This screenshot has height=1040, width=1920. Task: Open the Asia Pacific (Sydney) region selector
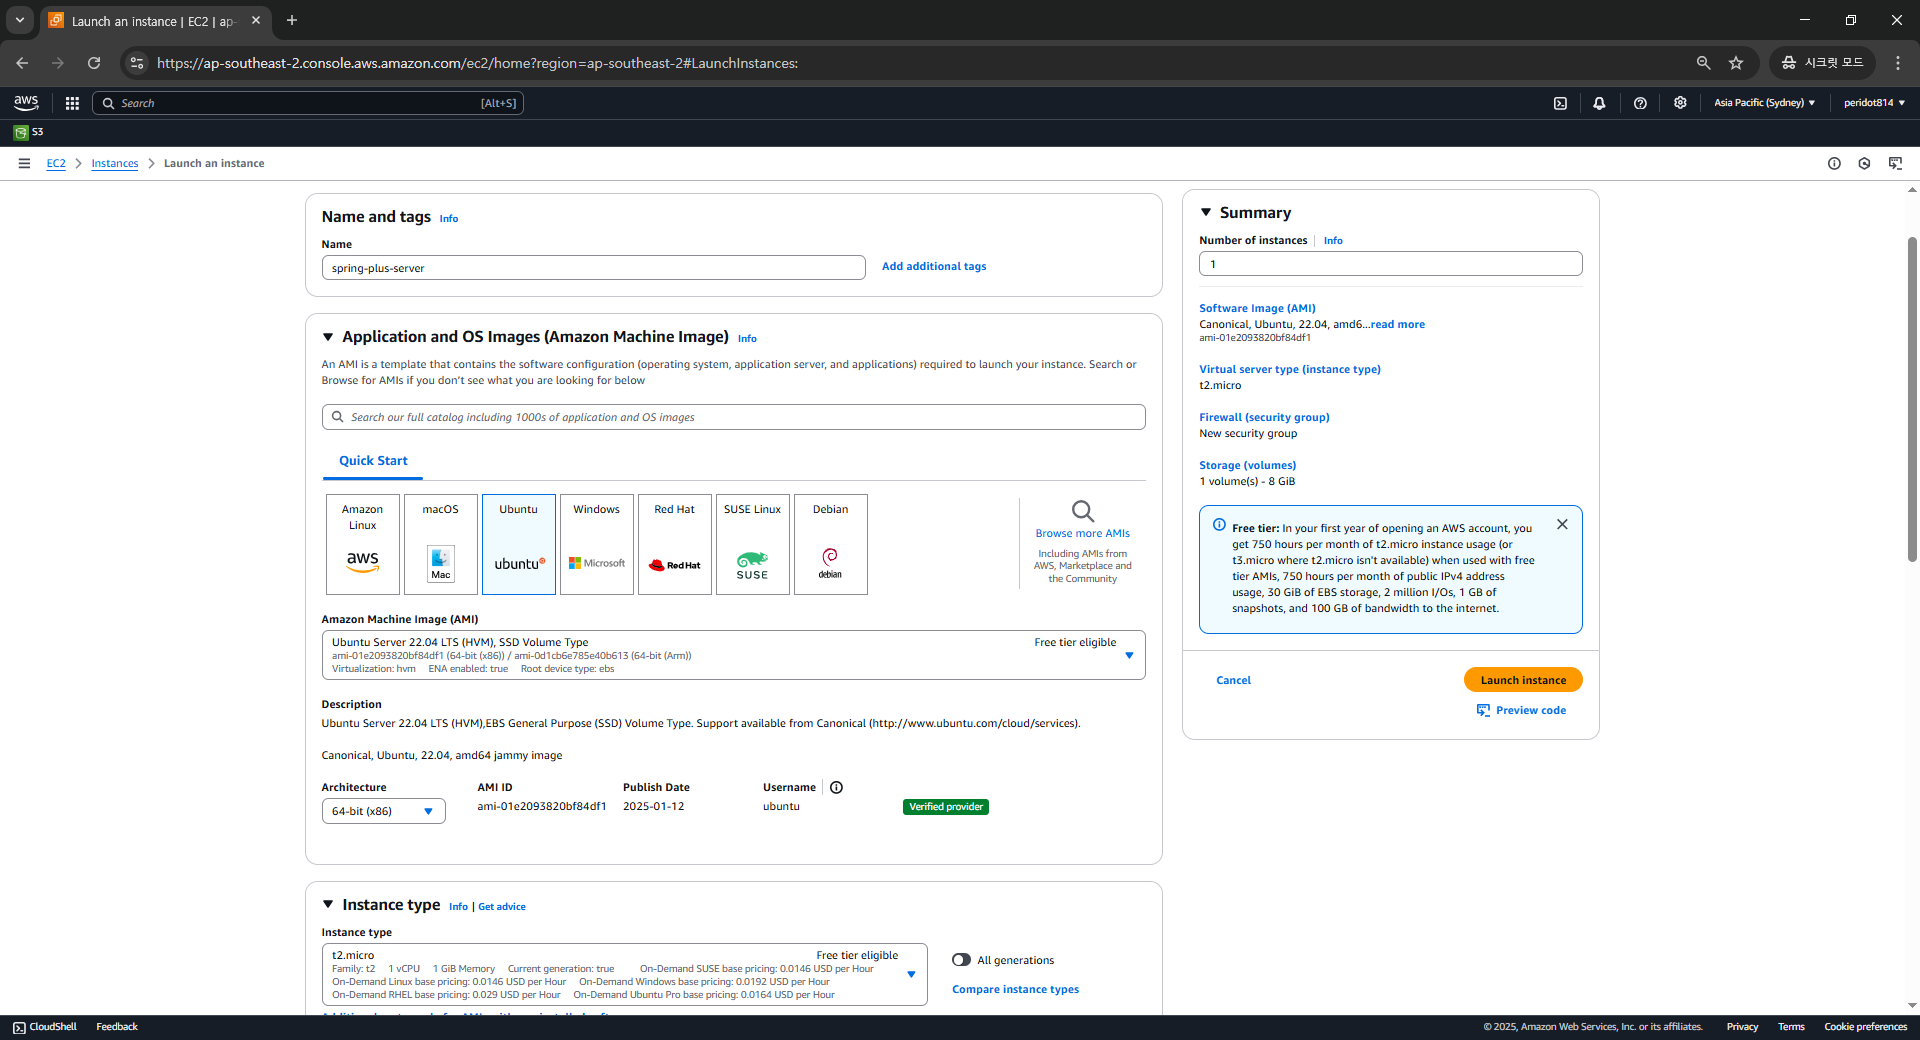1764,103
